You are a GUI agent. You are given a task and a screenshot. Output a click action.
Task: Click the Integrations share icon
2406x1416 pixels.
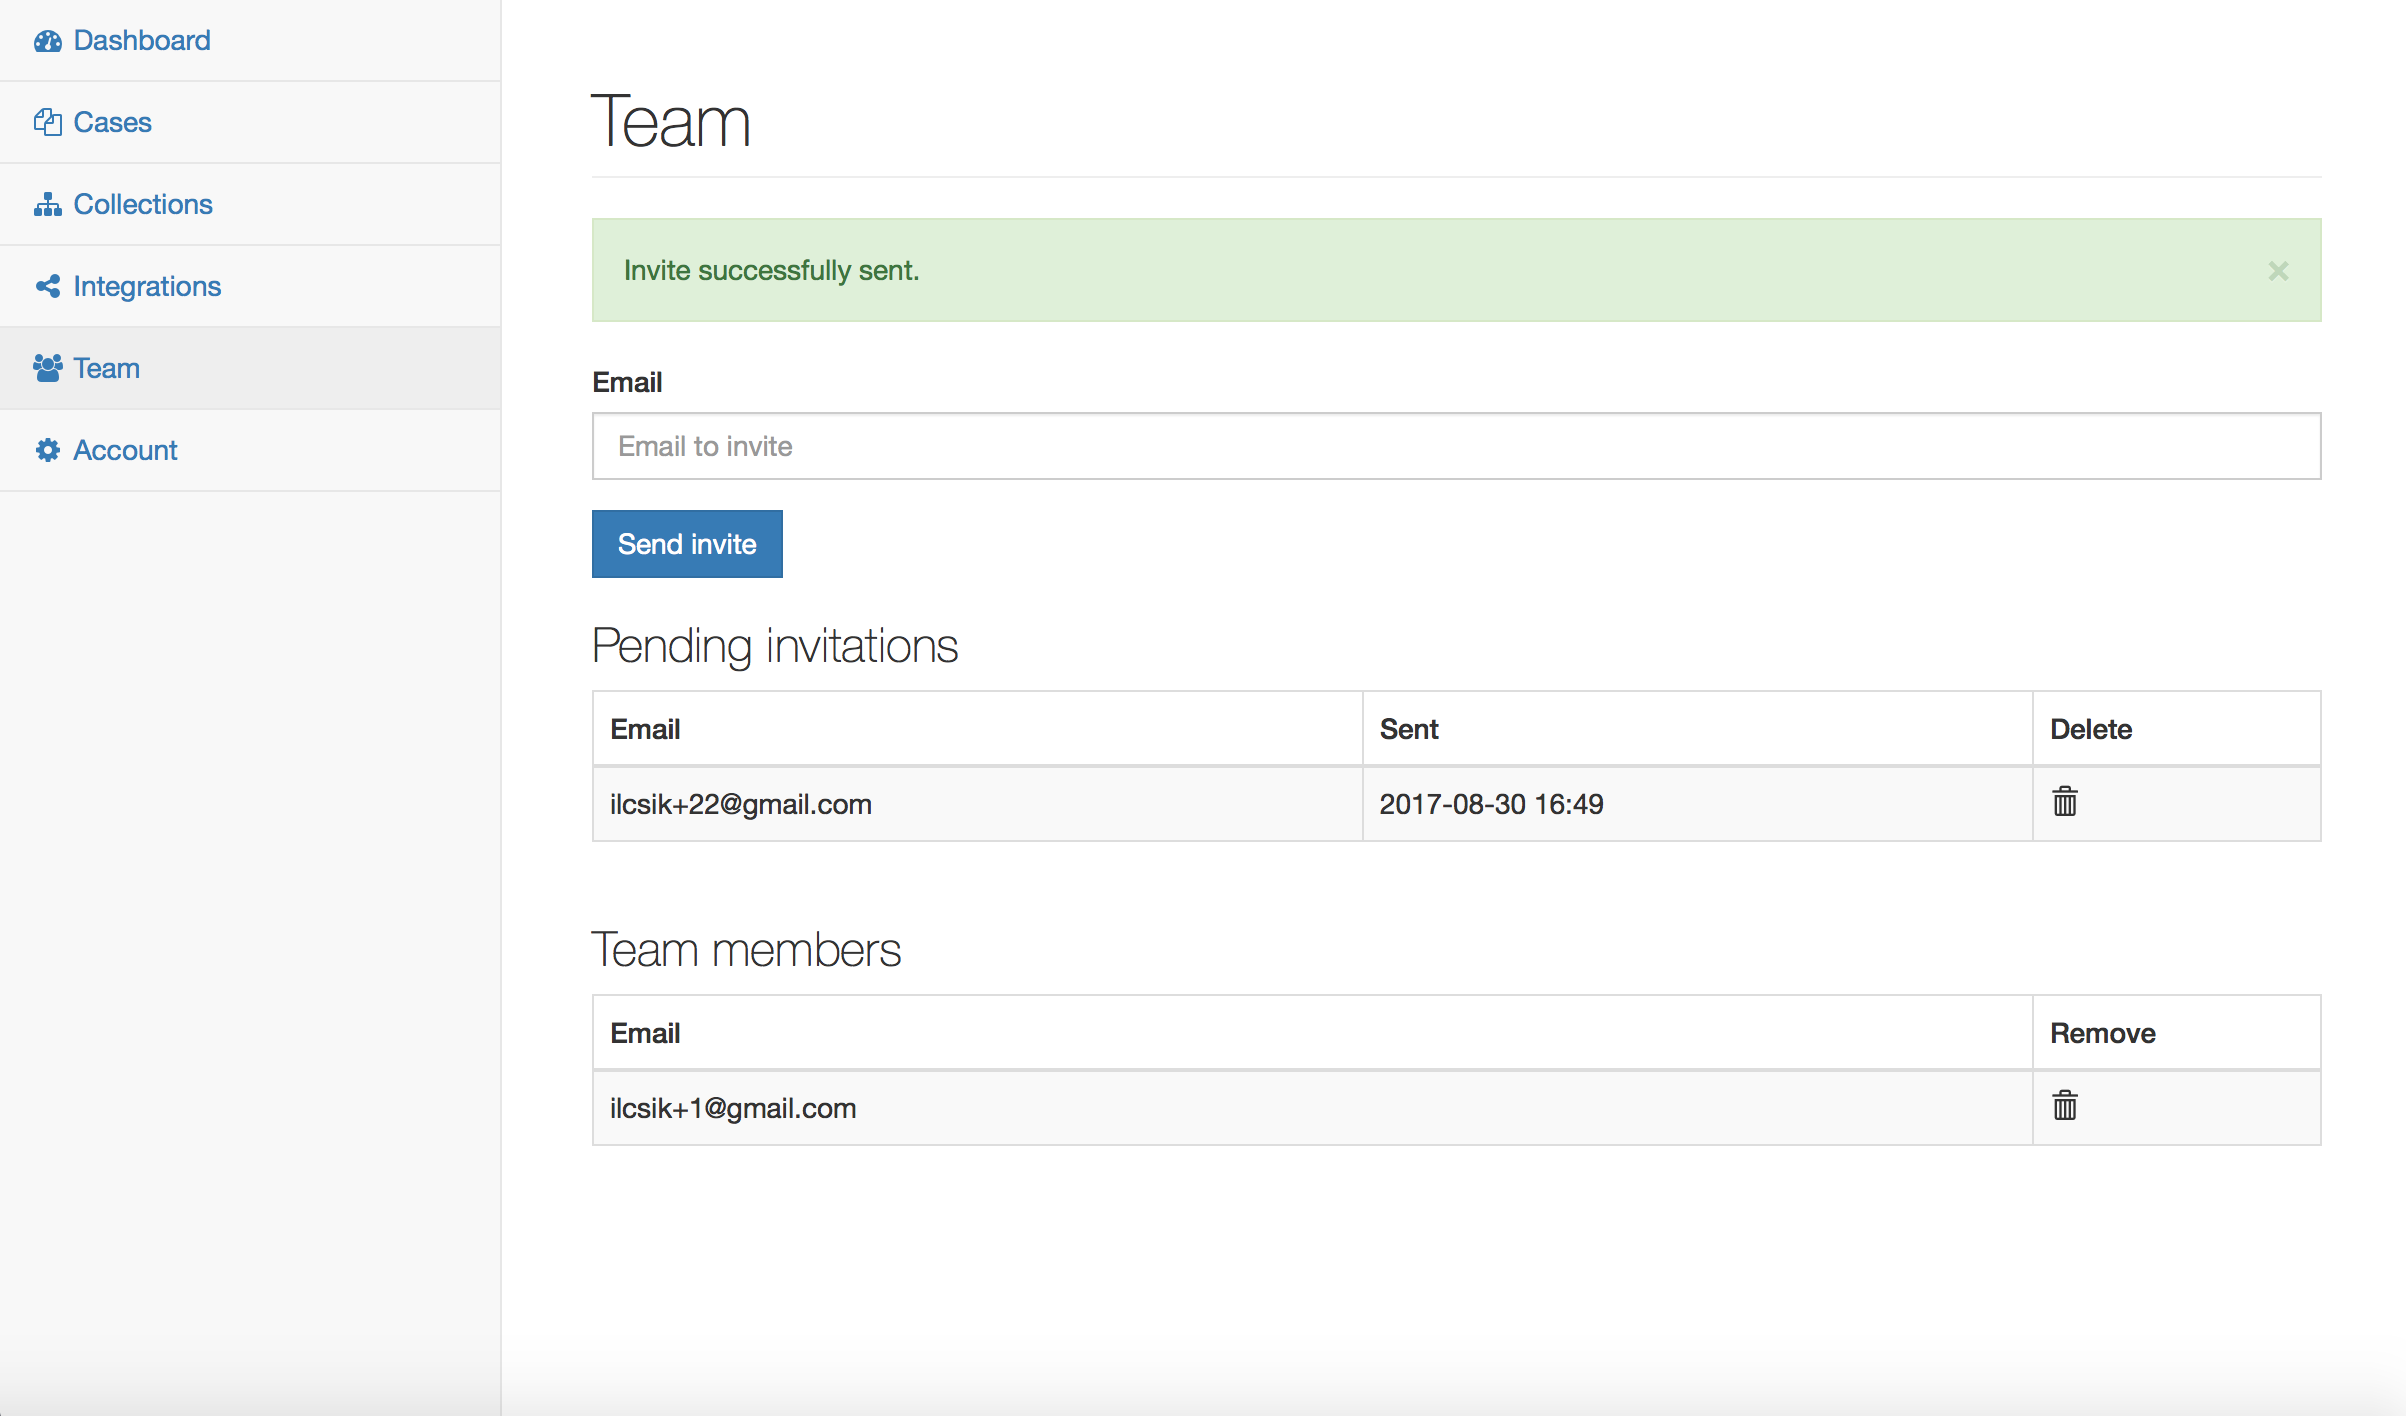pos(47,287)
